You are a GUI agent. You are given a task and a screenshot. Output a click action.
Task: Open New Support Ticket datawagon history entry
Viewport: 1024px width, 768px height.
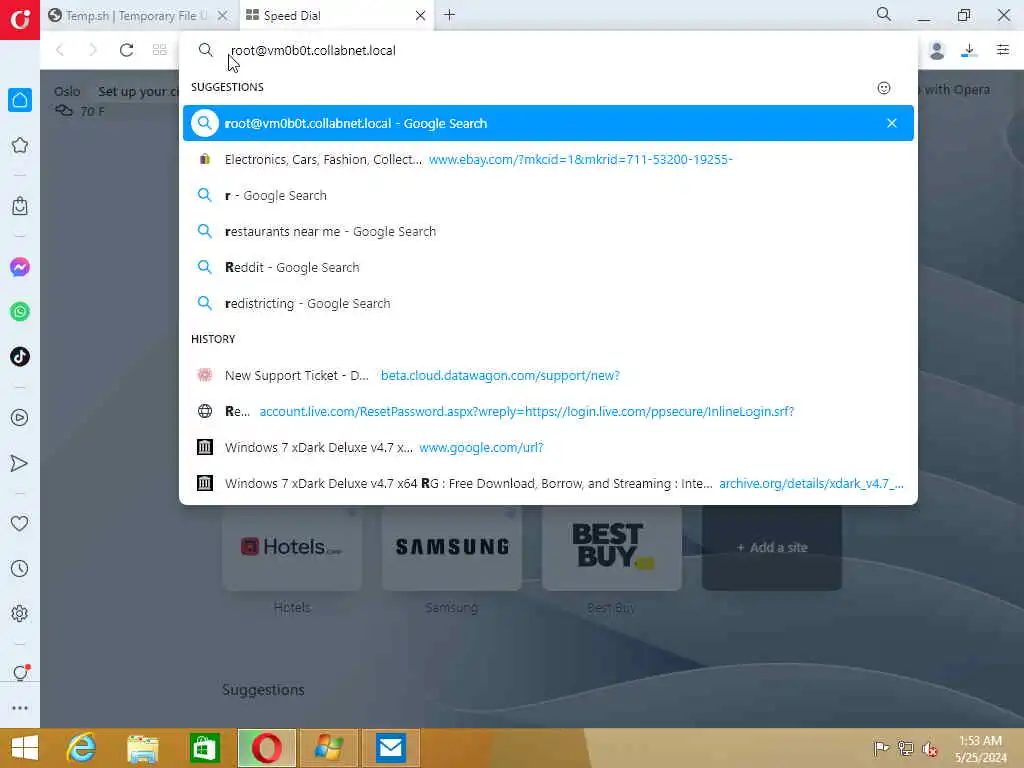pos(548,376)
